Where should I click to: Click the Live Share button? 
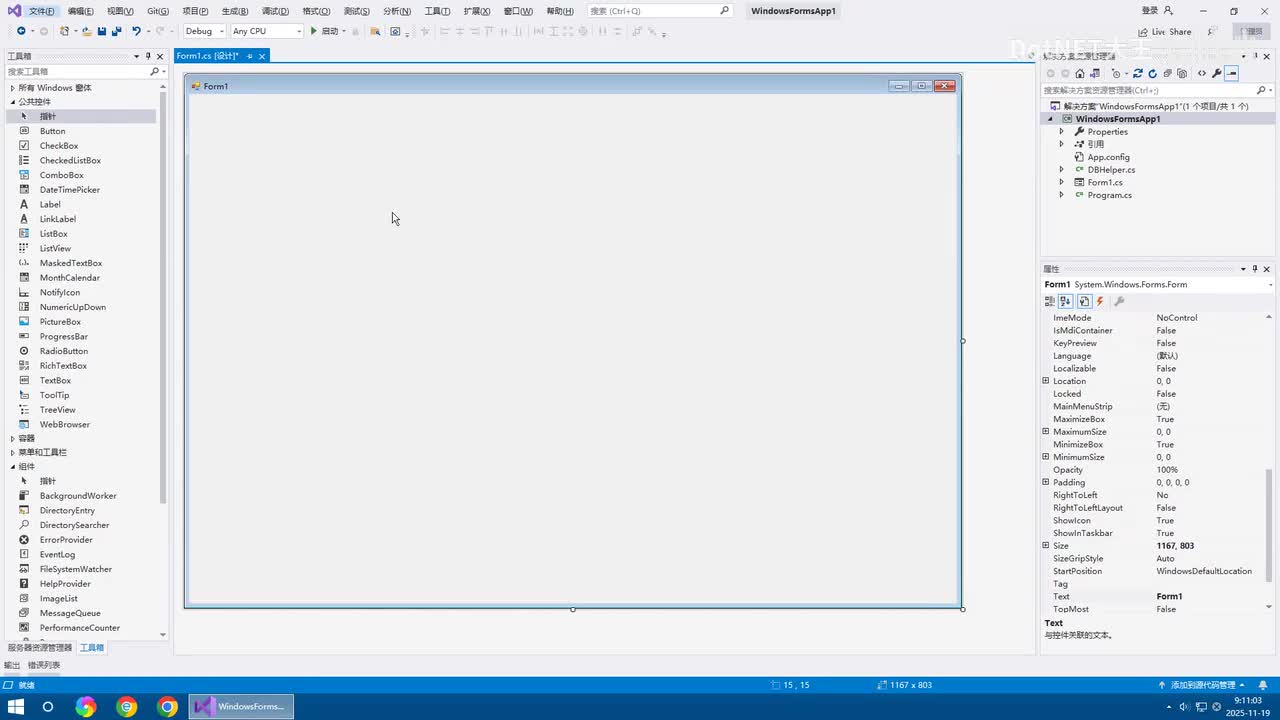tap(1165, 32)
